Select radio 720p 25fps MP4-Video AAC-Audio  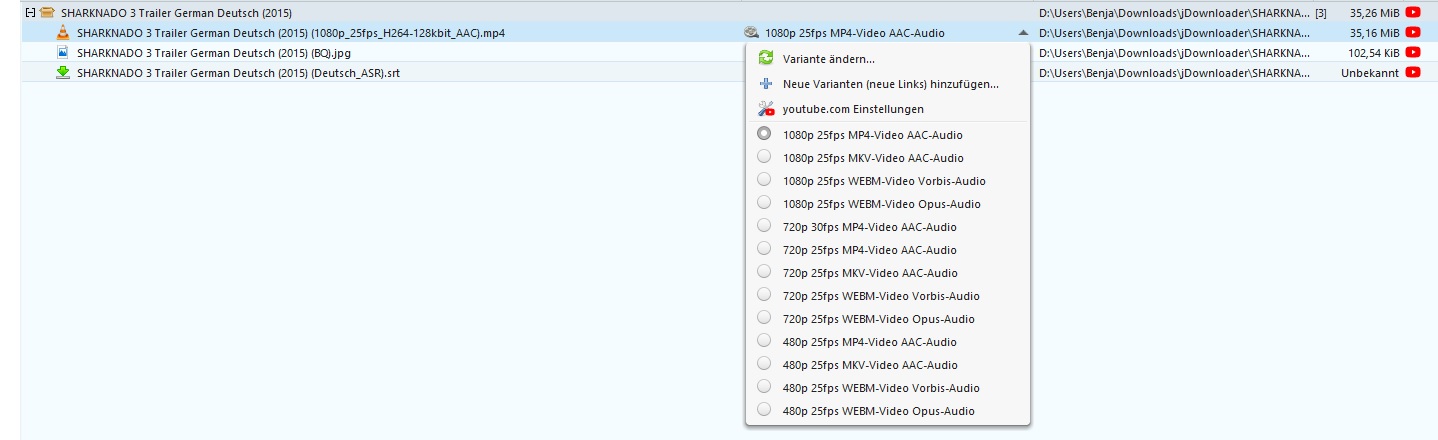(764, 248)
